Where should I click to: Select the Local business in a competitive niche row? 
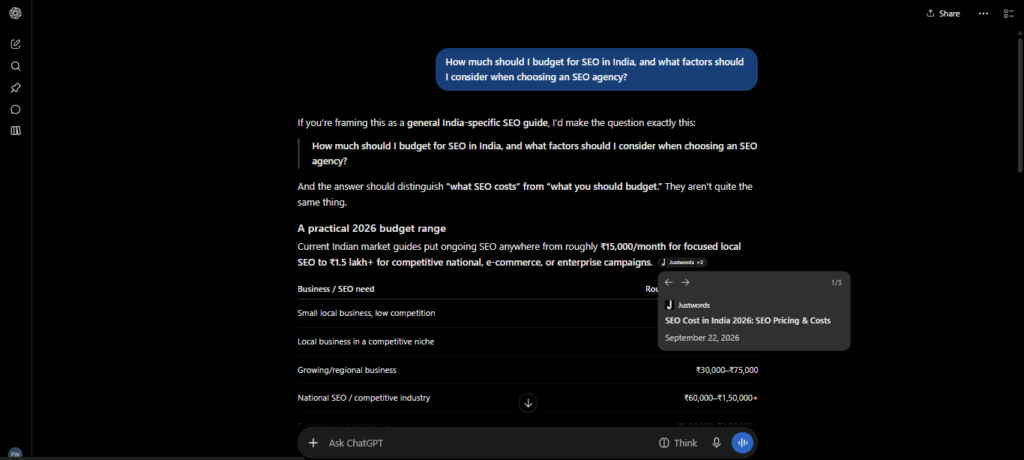[x=527, y=342]
